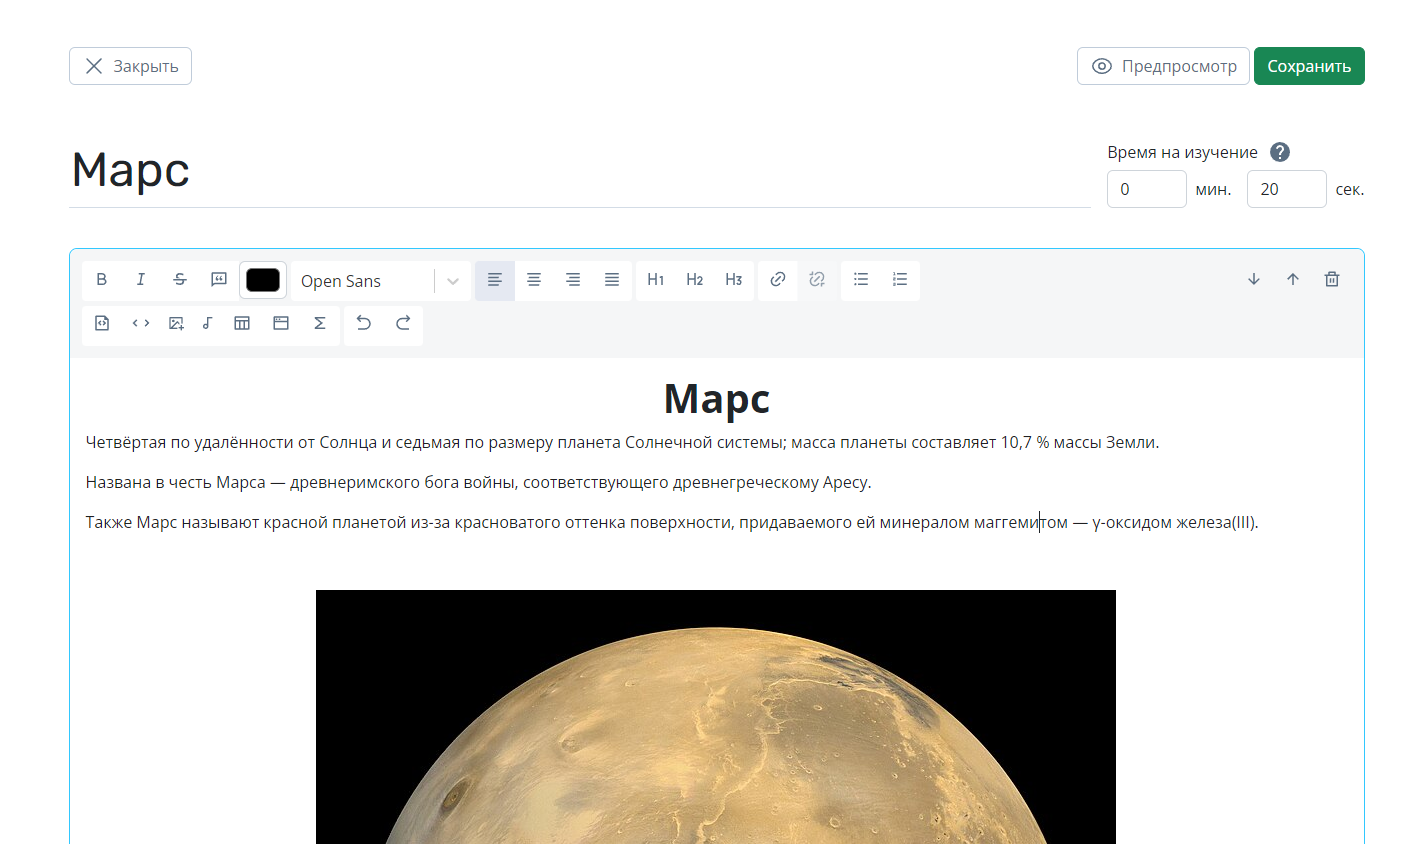
Task: Click paragraph starting with Названа в честь Марса
Action: (478, 482)
